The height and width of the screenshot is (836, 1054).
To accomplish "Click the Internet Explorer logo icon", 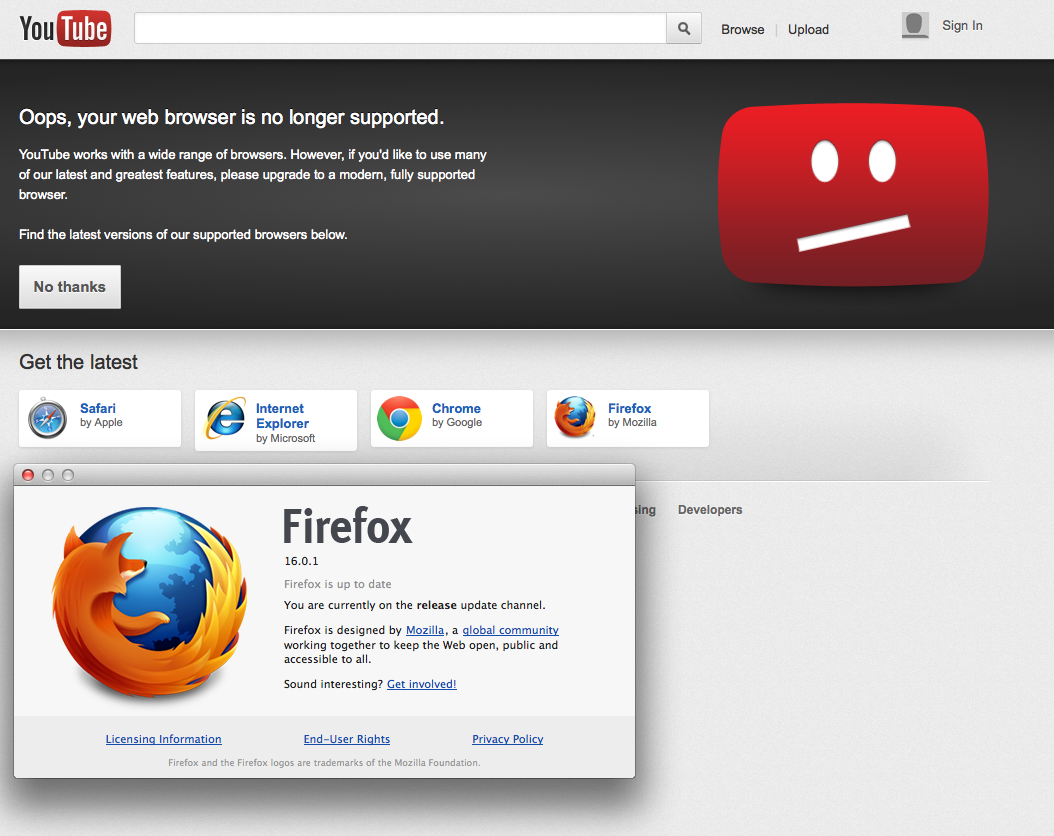I will (x=225, y=418).
